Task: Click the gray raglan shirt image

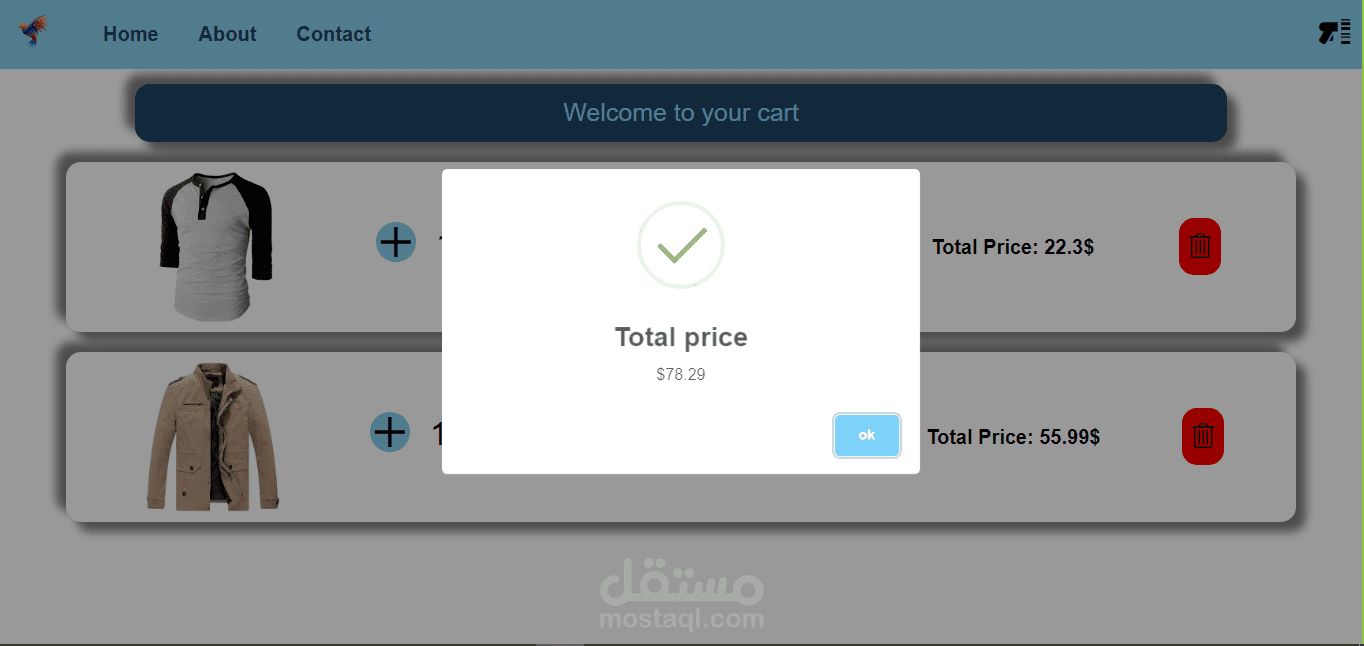Action: (216, 246)
